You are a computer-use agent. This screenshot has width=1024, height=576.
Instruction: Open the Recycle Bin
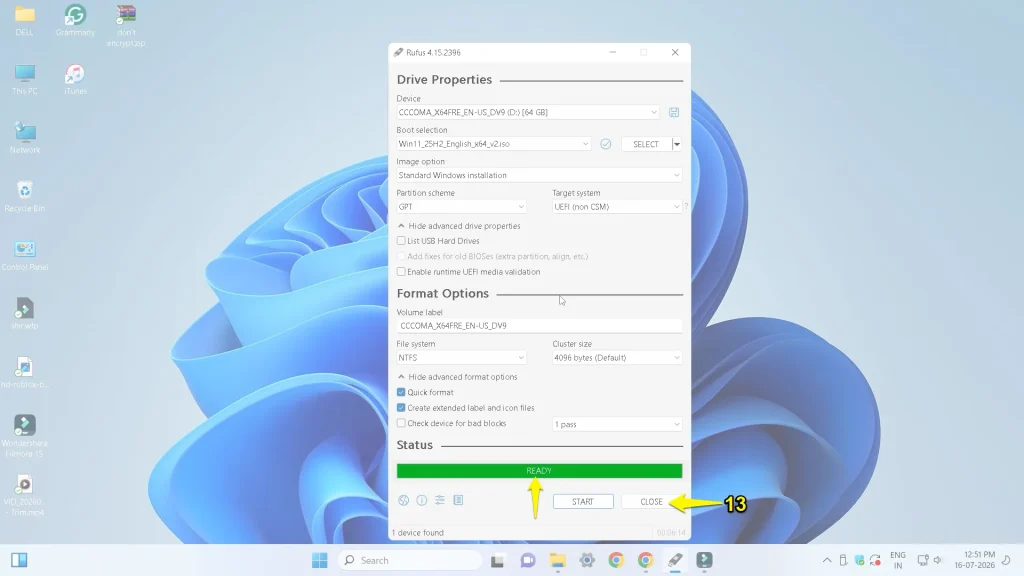(25, 197)
